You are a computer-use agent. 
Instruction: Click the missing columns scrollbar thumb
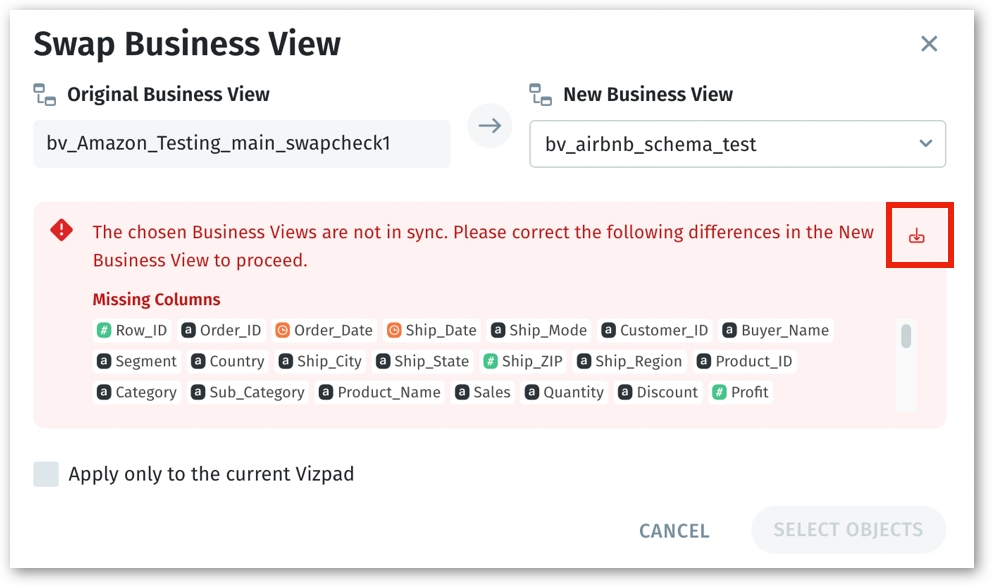[906, 336]
